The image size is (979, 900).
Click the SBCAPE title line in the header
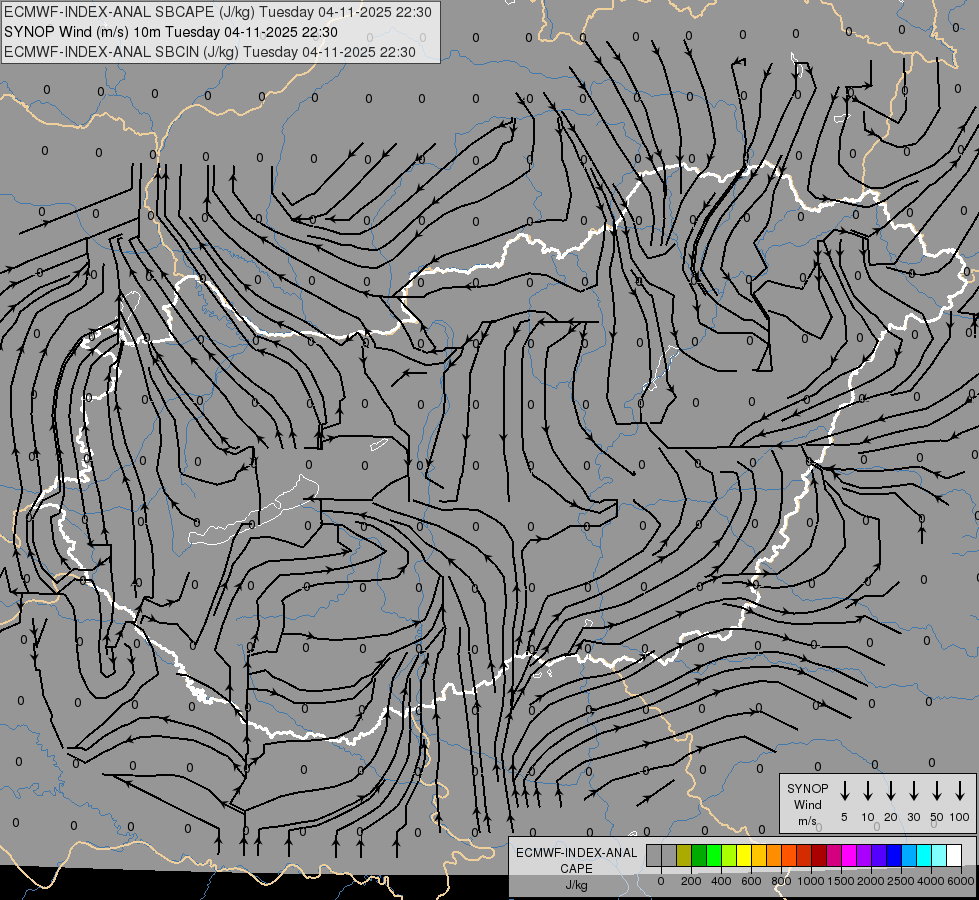pyautogui.click(x=217, y=12)
